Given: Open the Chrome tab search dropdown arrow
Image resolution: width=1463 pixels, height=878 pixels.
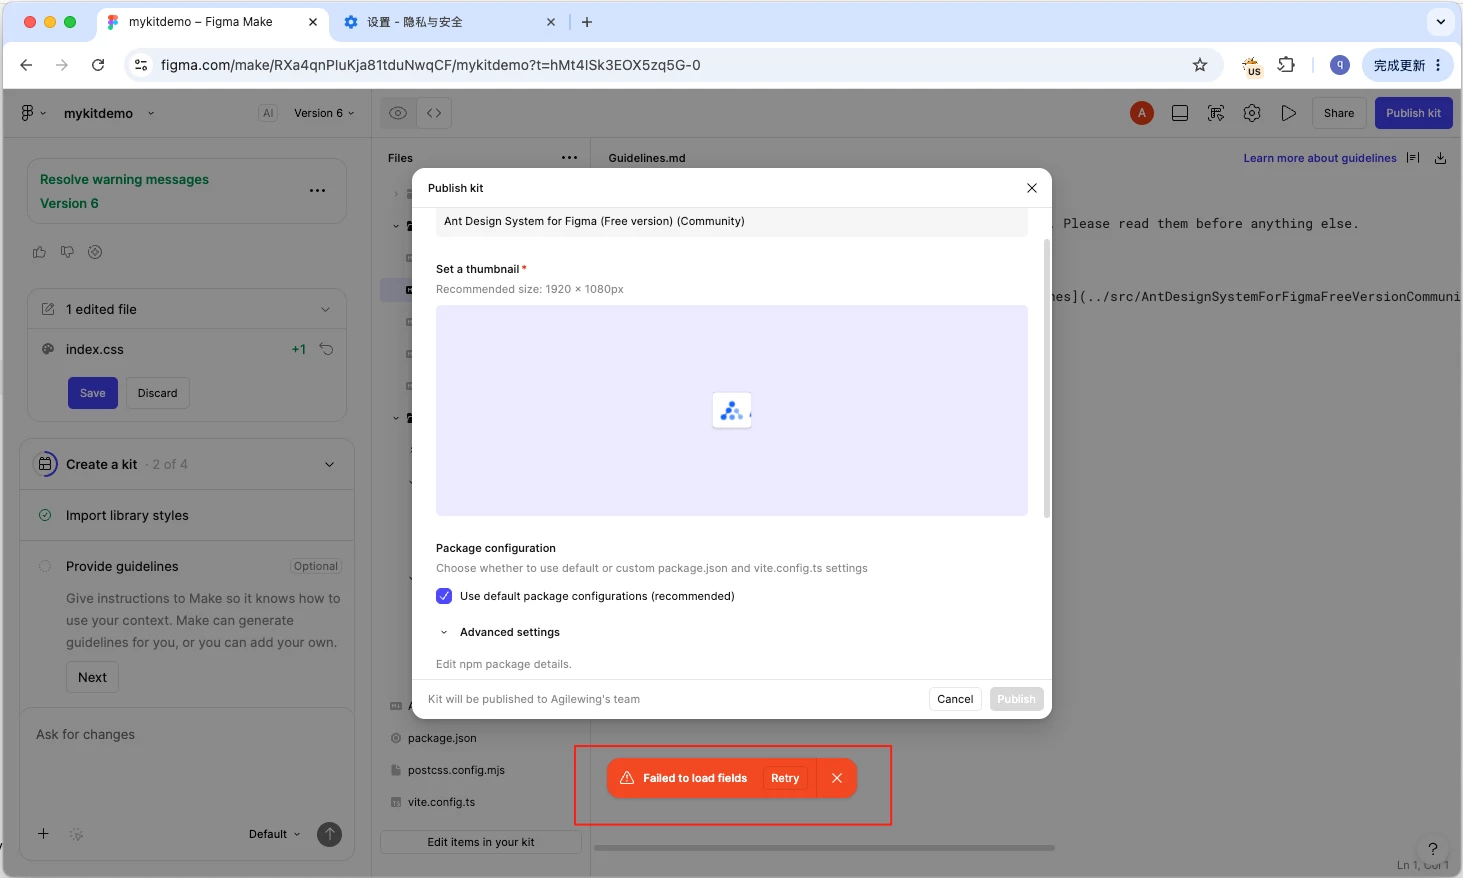Looking at the screenshot, I should click(1441, 21).
